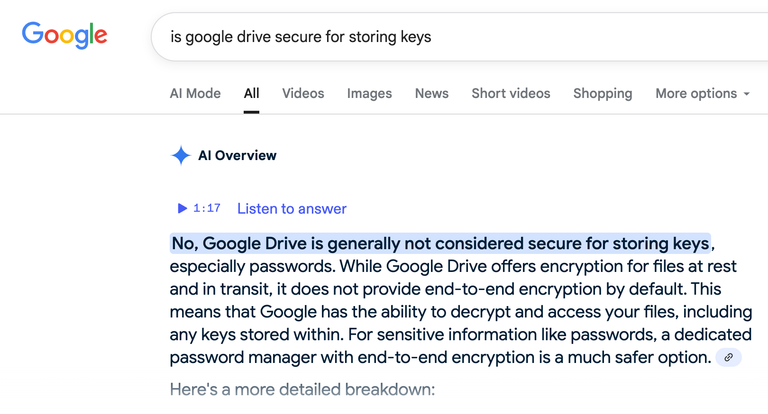The width and height of the screenshot is (768, 414).
Task: Go to the Images tab
Action: point(369,93)
